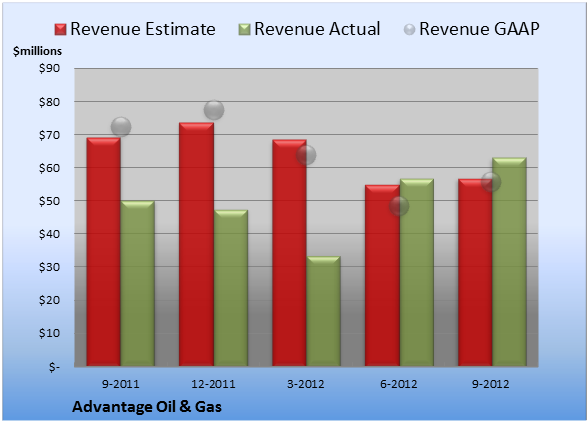
Task: Click the Revenue Estimate red legend swatch
Action: (60, 30)
